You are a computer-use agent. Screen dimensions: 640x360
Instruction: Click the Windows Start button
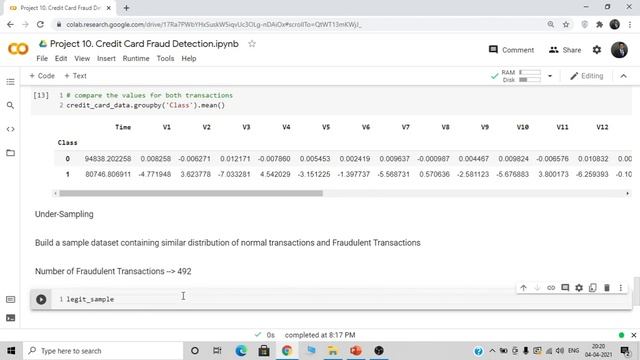(11, 351)
